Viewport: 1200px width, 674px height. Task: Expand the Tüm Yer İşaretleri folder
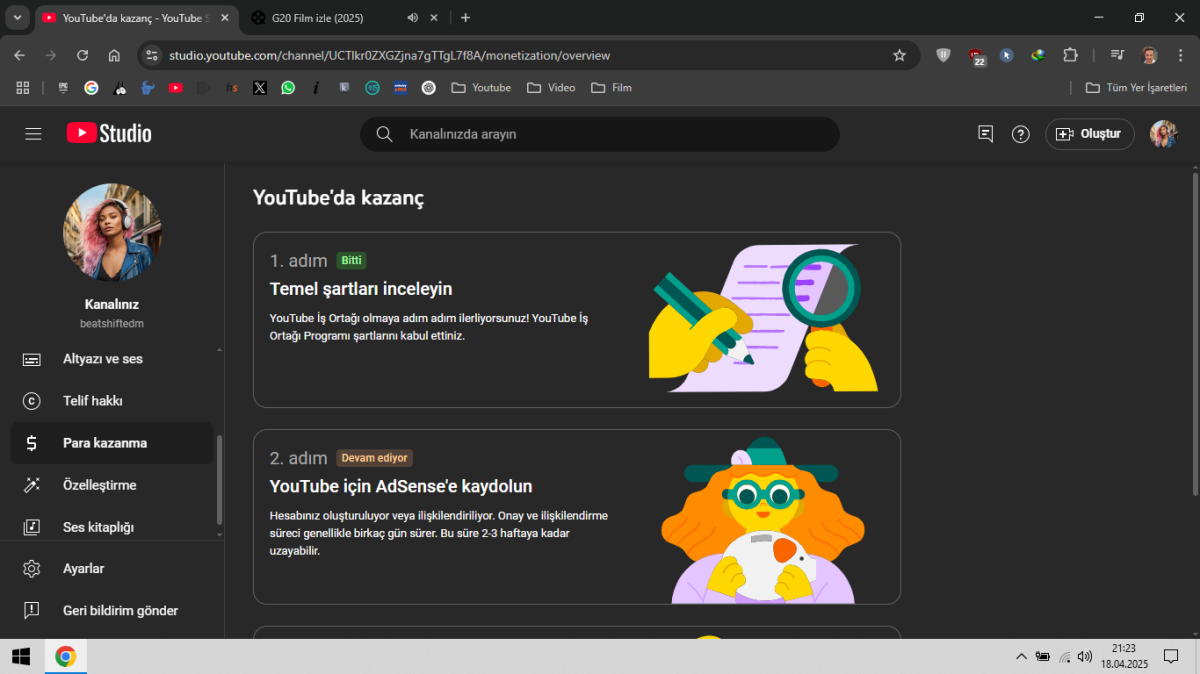tap(1136, 88)
